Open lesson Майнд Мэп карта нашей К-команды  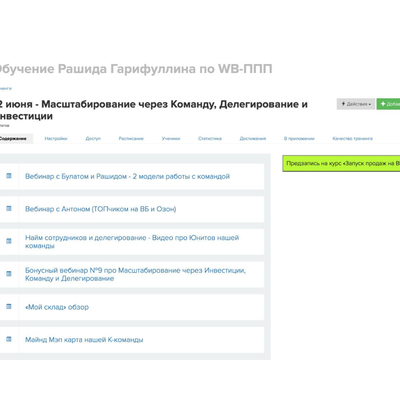(x=84, y=340)
